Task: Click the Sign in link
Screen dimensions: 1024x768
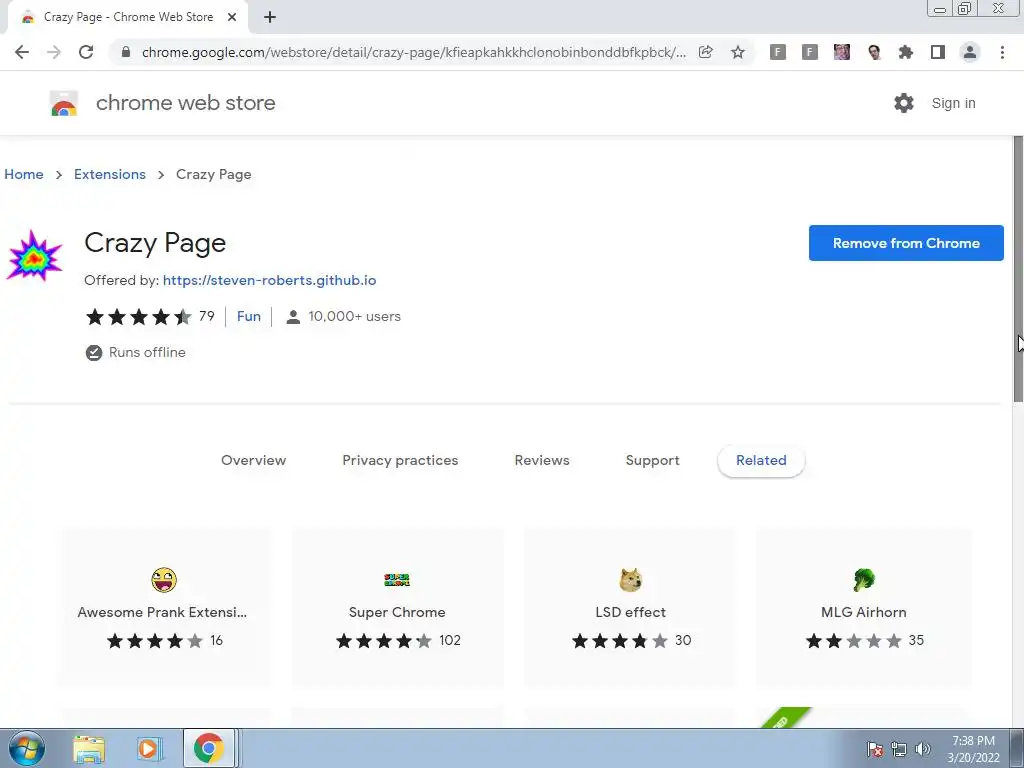Action: (953, 103)
